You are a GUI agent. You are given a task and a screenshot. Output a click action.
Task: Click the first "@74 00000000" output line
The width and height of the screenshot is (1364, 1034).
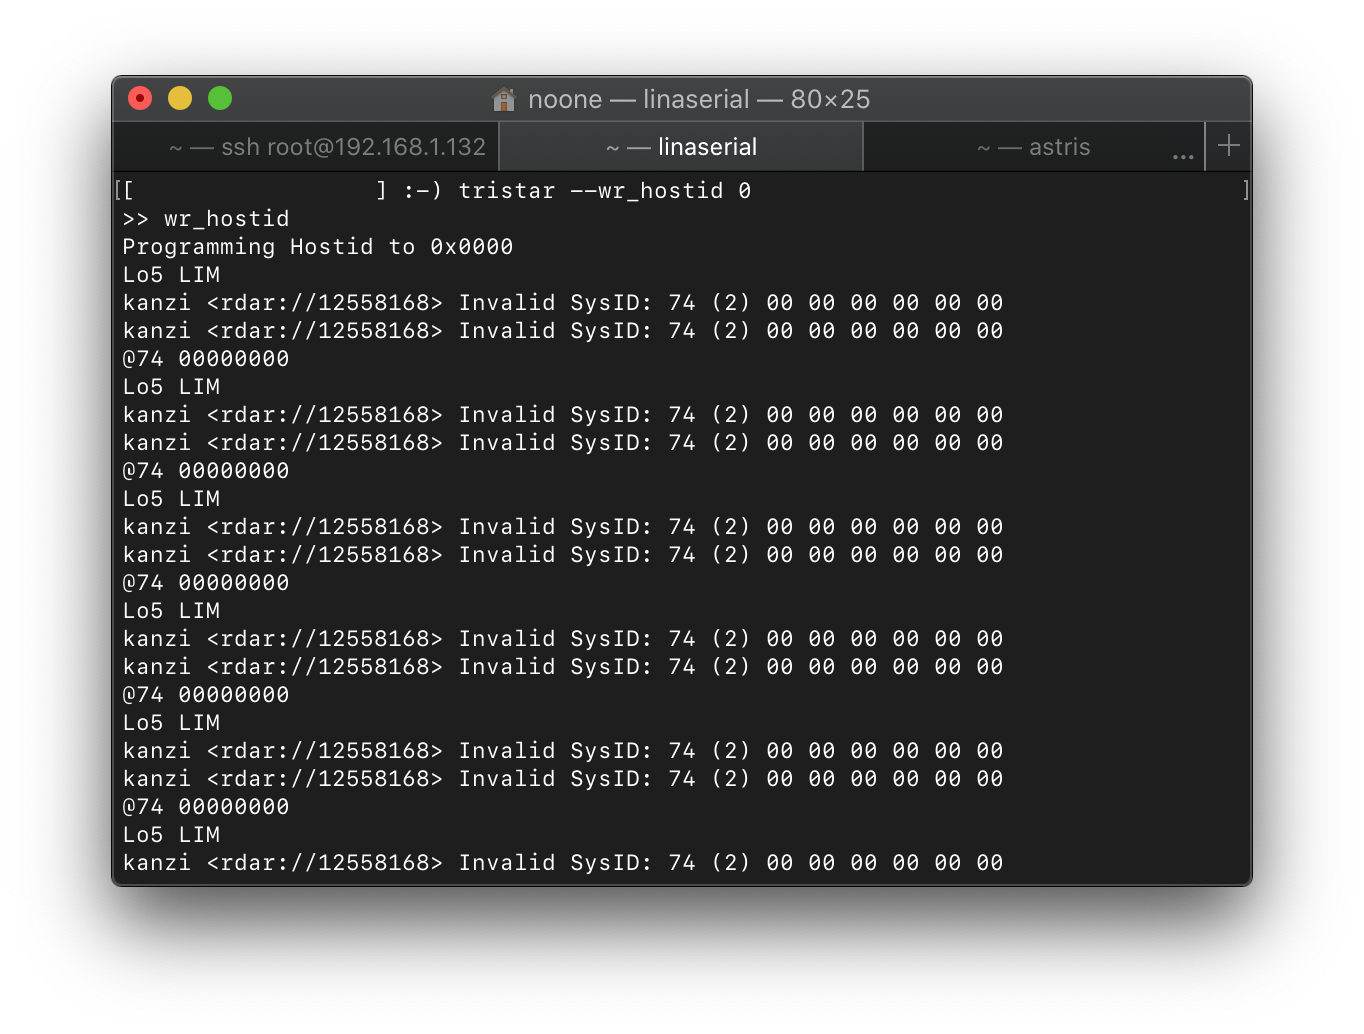[x=206, y=359]
